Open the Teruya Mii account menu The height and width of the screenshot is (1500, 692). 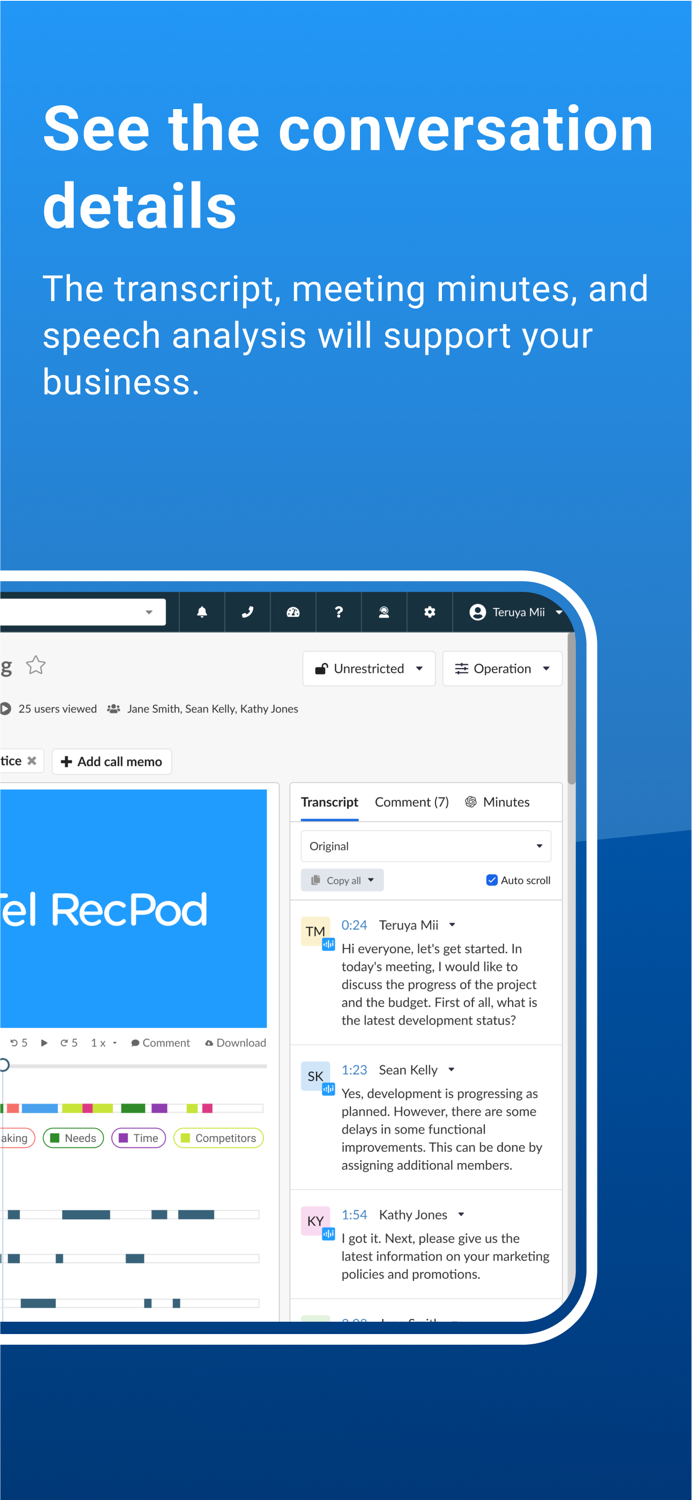(516, 612)
